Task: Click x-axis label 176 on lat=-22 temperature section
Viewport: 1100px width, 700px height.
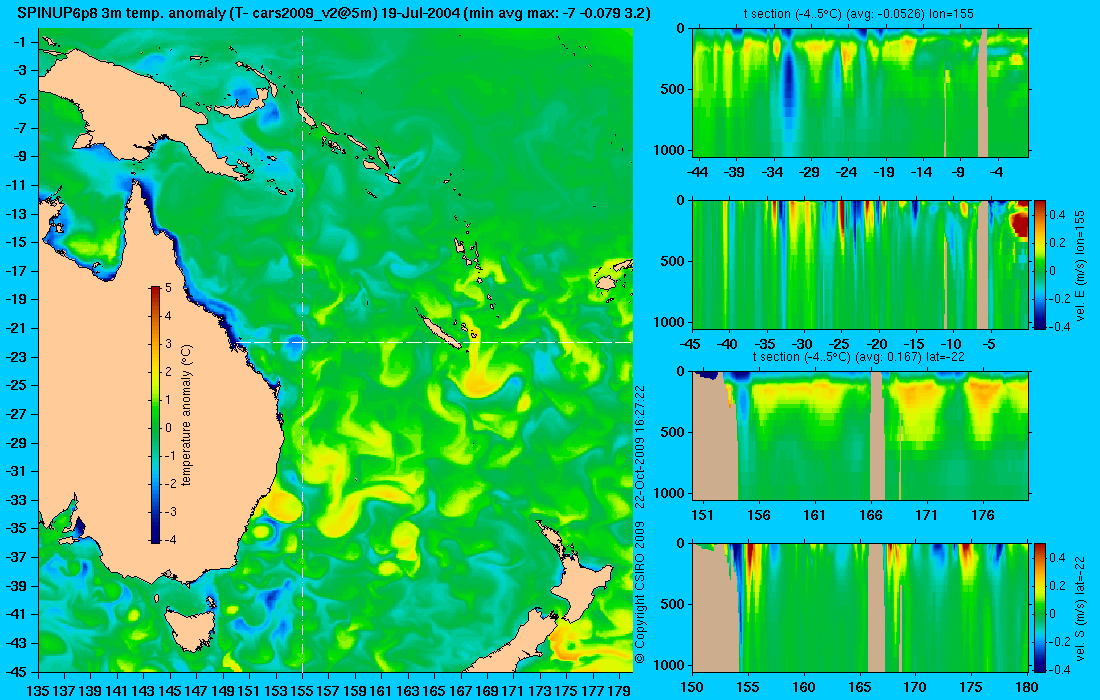Action: (x=983, y=516)
